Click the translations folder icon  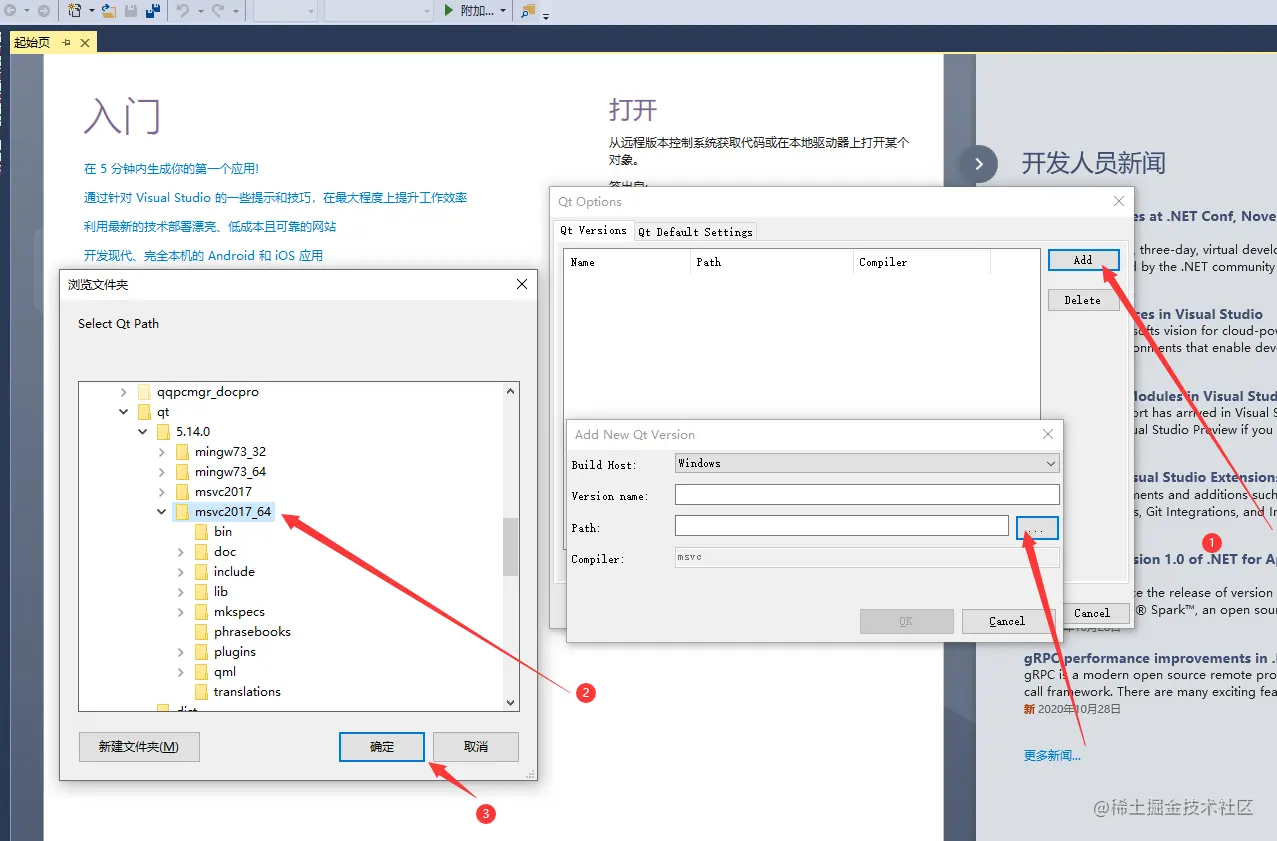pyautogui.click(x=201, y=692)
